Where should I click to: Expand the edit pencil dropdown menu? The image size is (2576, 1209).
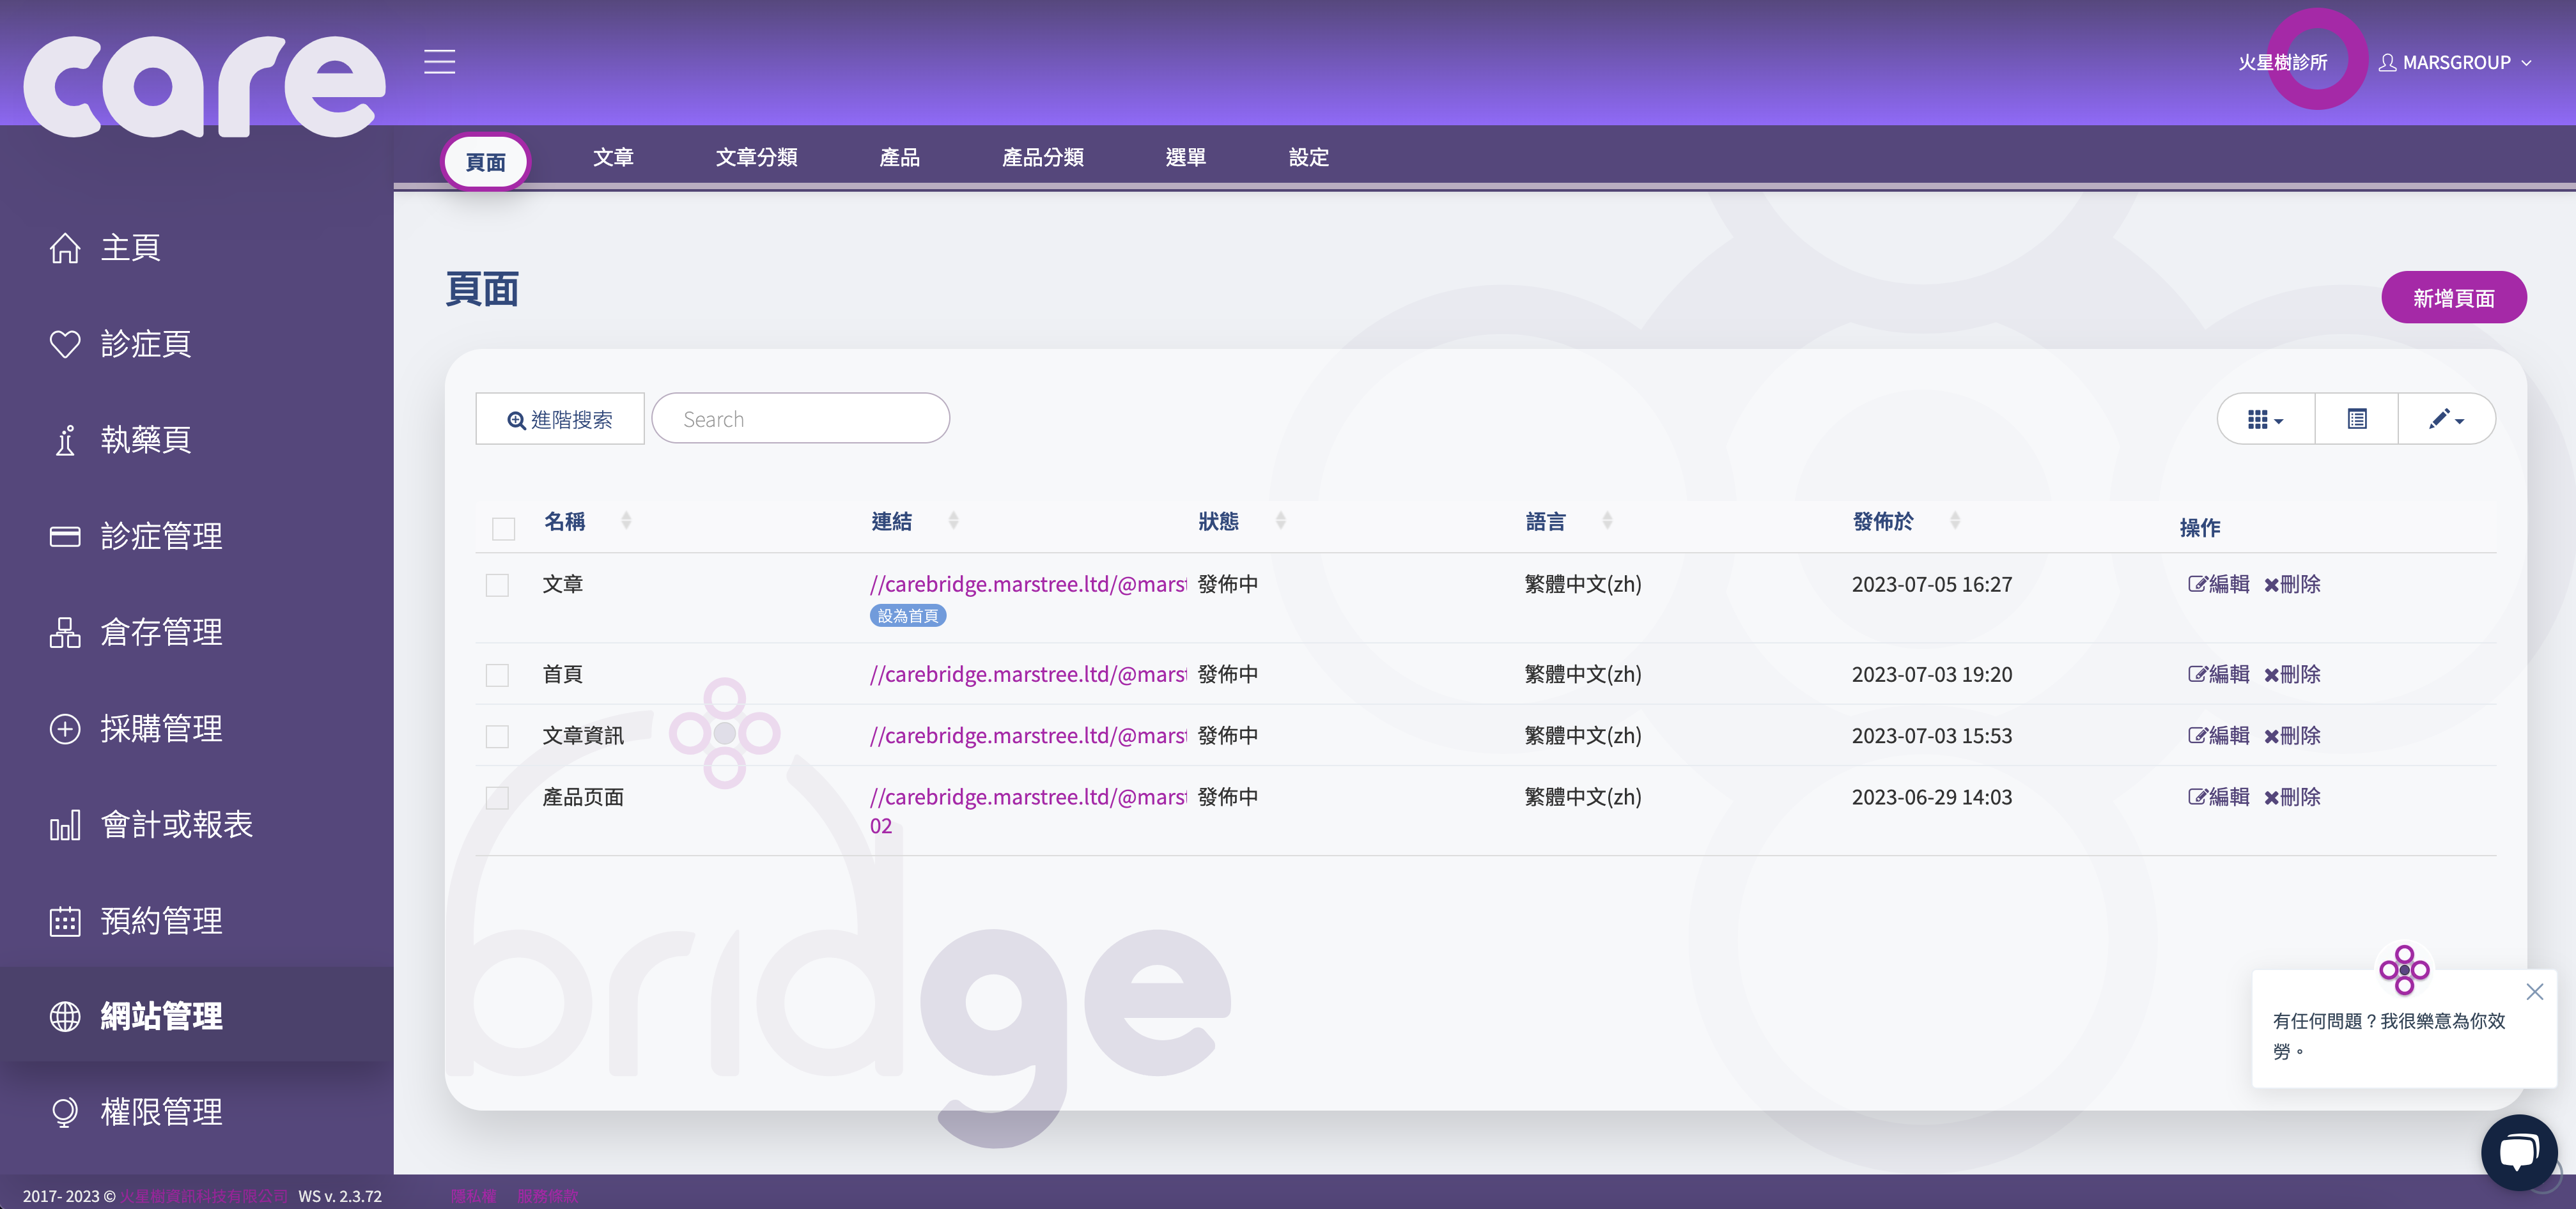tap(2446, 418)
